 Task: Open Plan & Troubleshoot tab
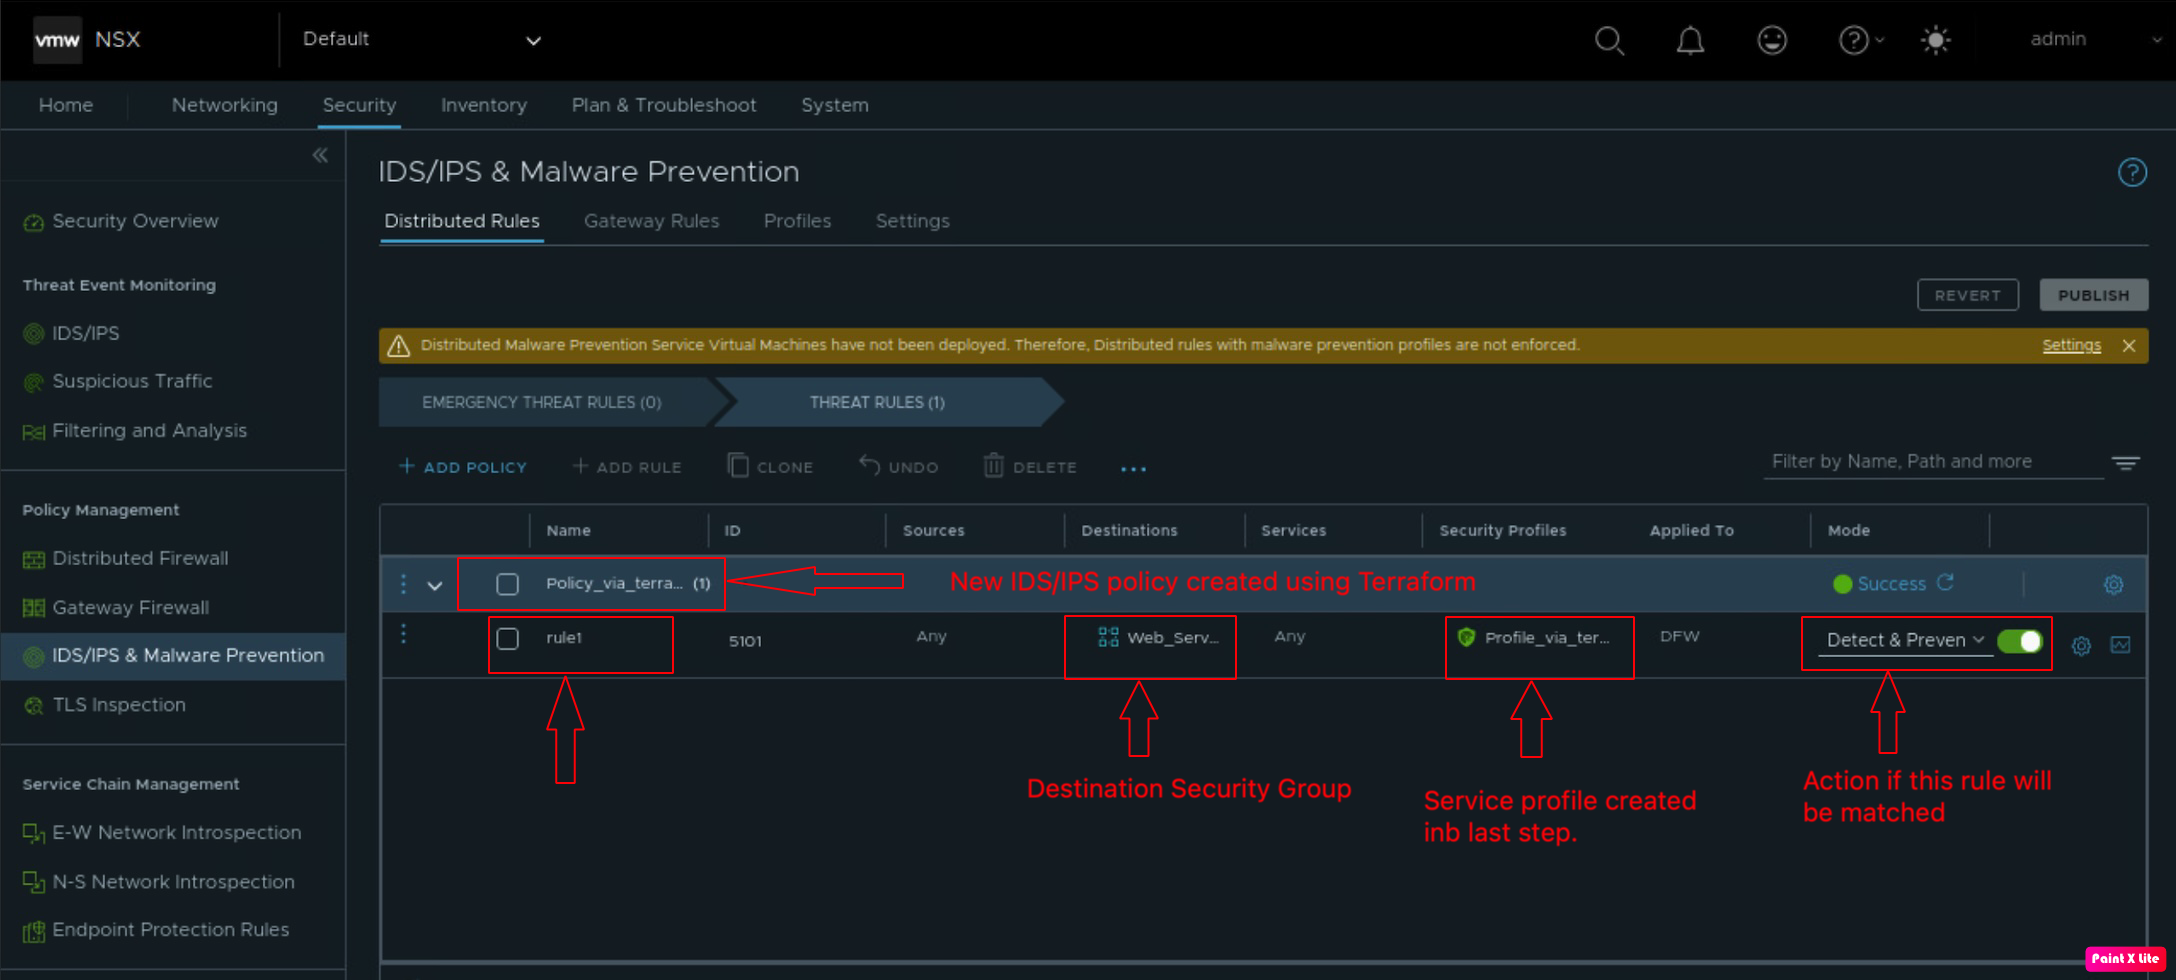(664, 105)
